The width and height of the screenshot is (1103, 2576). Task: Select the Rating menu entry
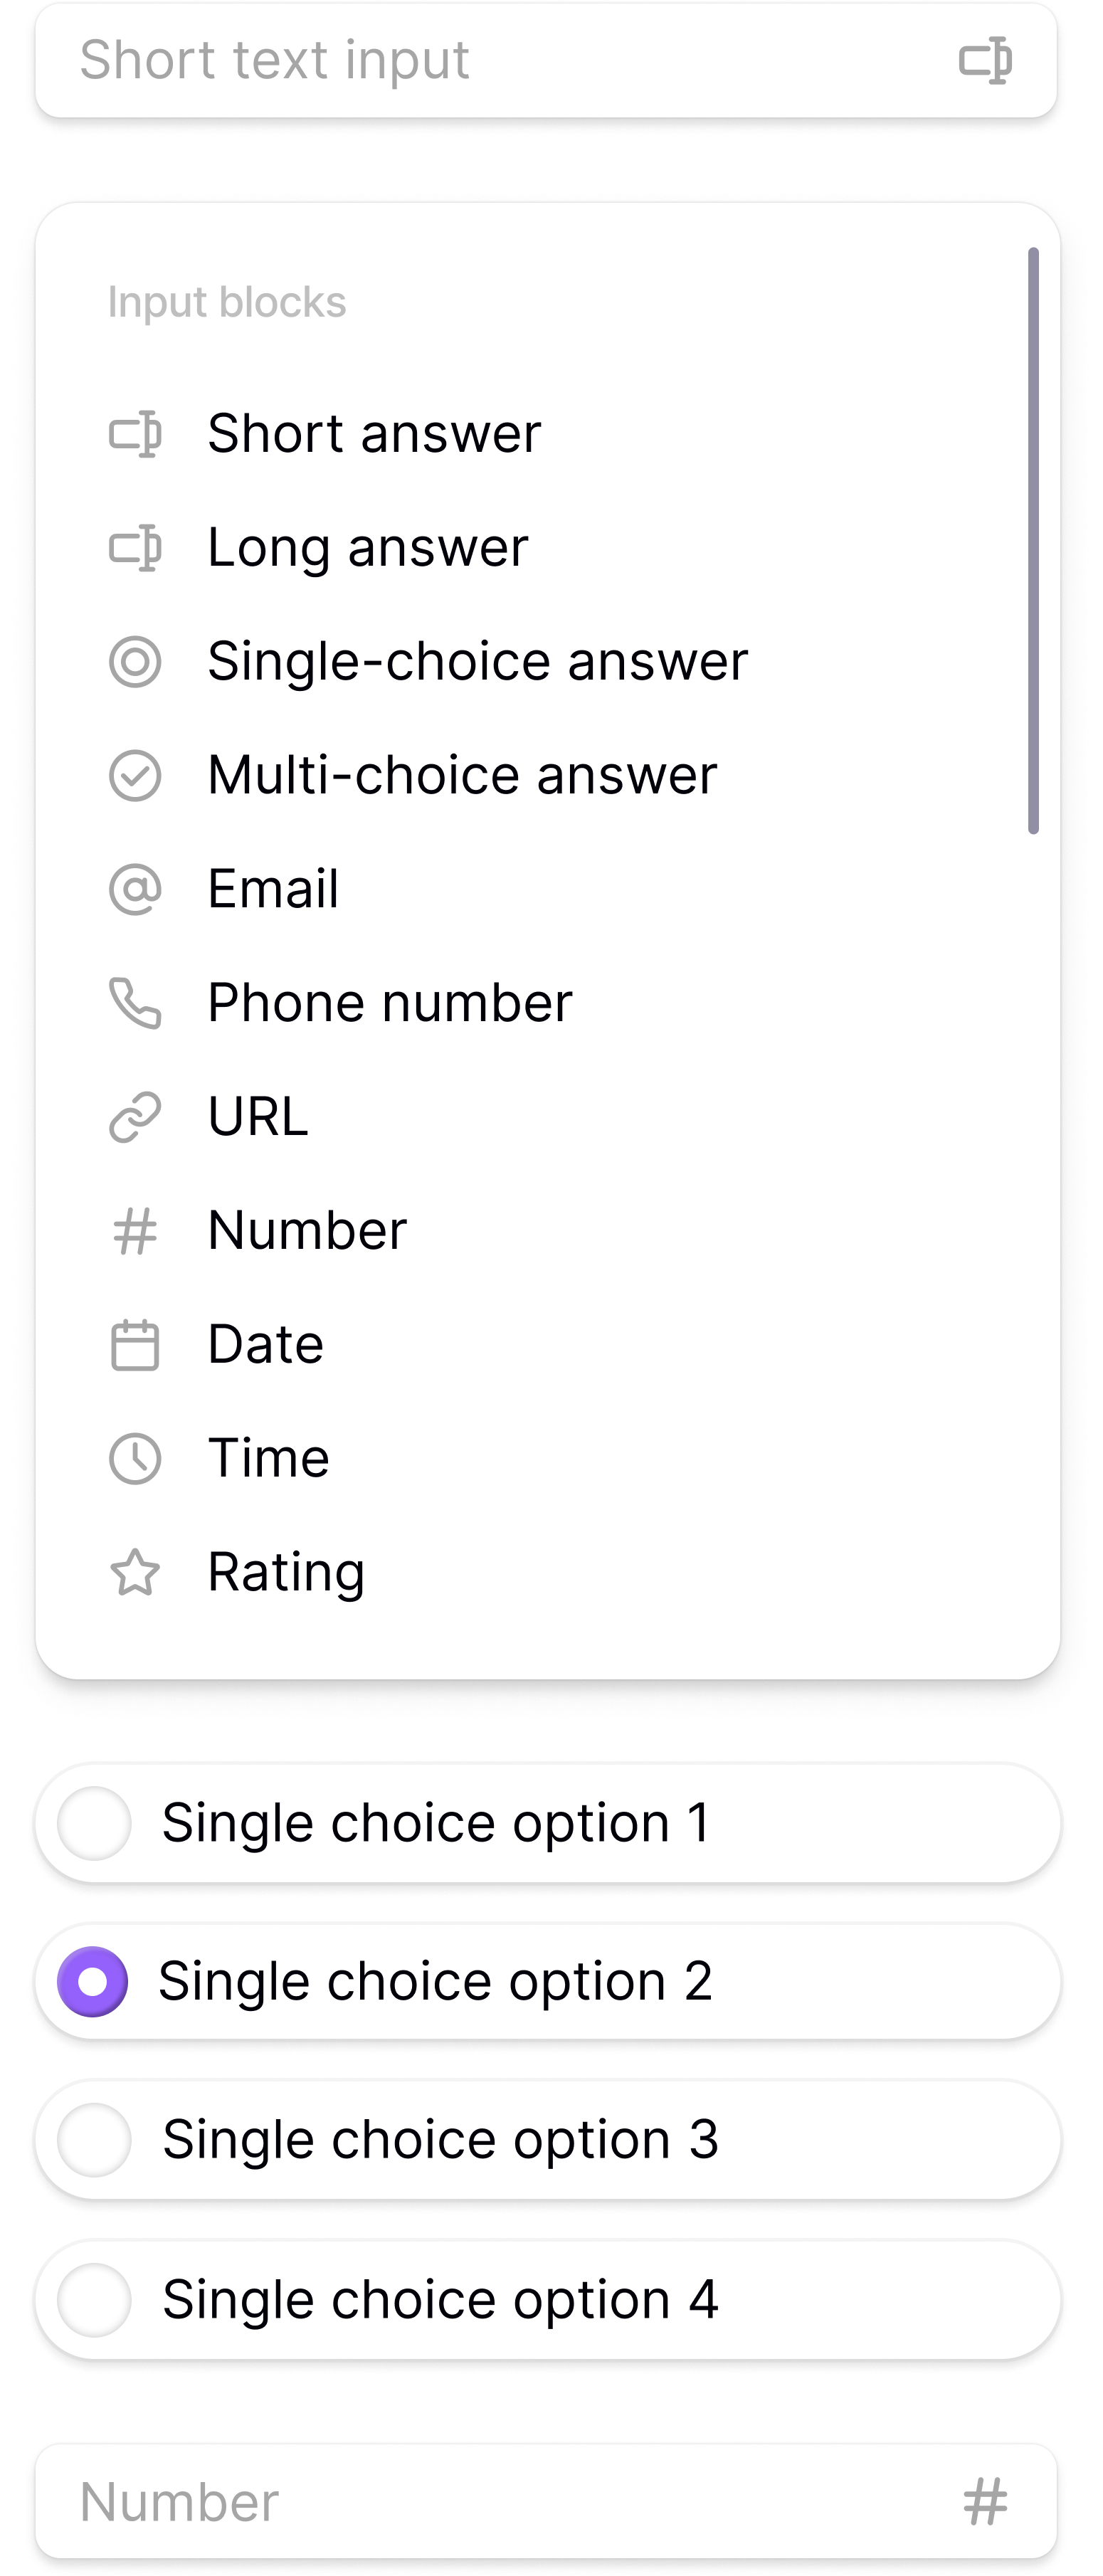tap(286, 1572)
